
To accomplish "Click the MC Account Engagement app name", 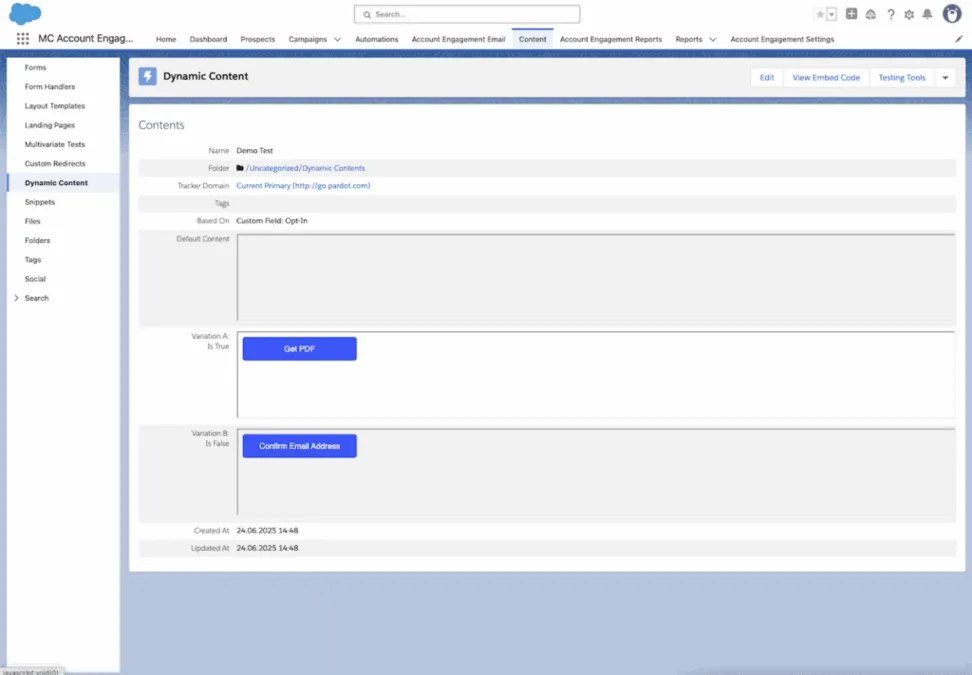I will [86, 38].
